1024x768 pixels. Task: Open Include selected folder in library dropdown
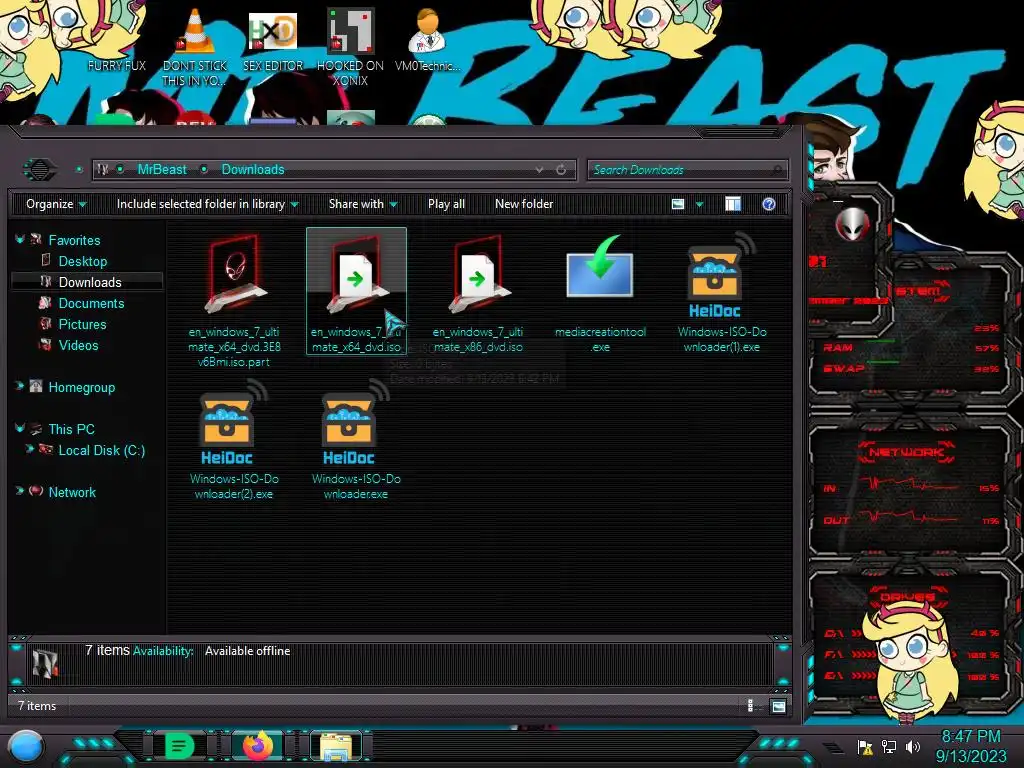(x=207, y=204)
